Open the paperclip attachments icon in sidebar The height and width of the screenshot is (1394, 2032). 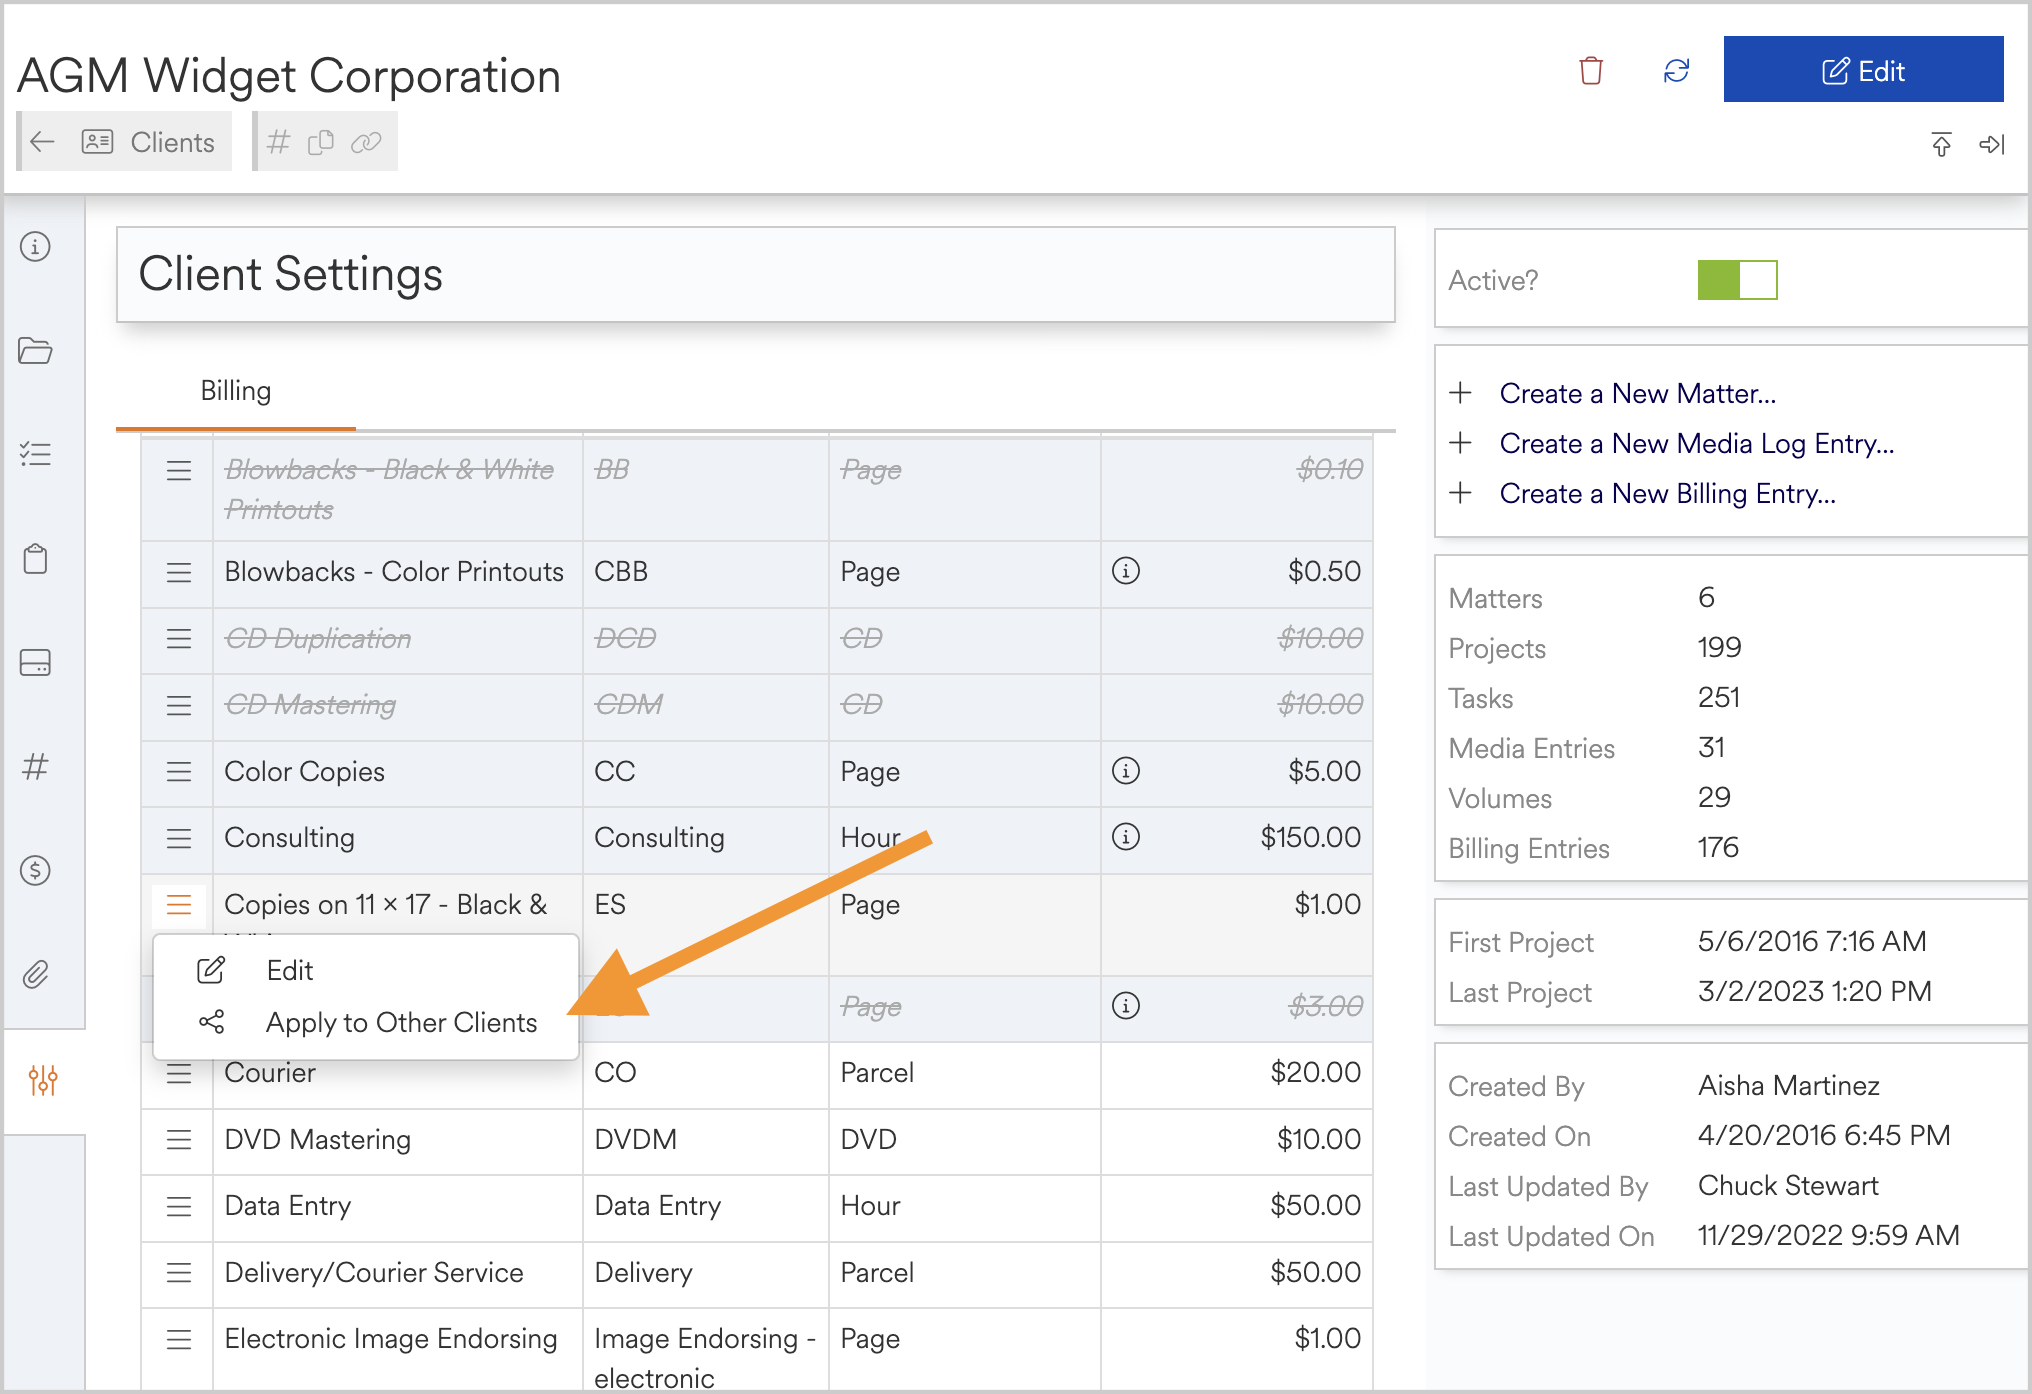(x=36, y=974)
